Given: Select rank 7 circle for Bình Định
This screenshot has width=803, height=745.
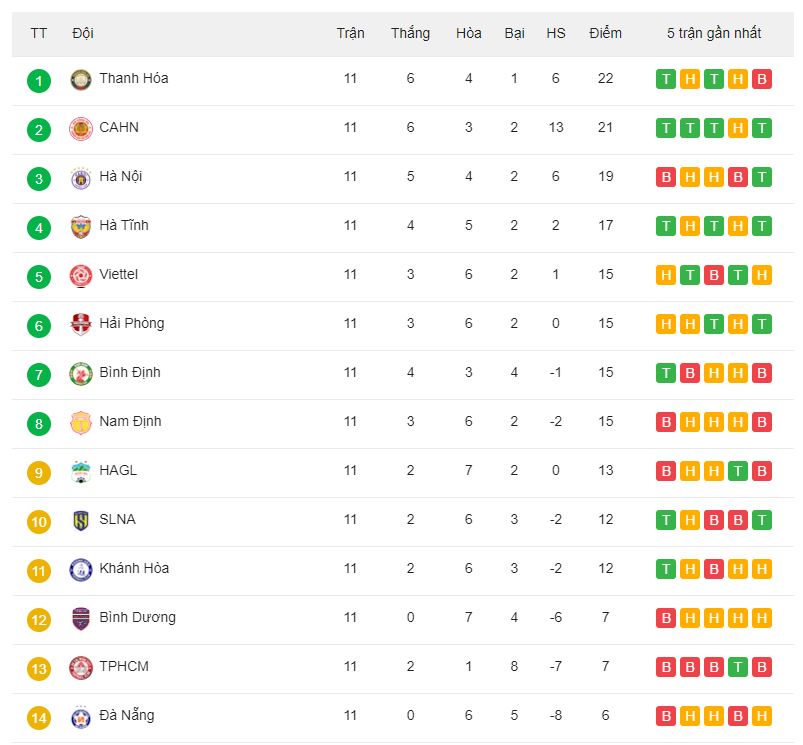Looking at the screenshot, I should coord(39,375).
